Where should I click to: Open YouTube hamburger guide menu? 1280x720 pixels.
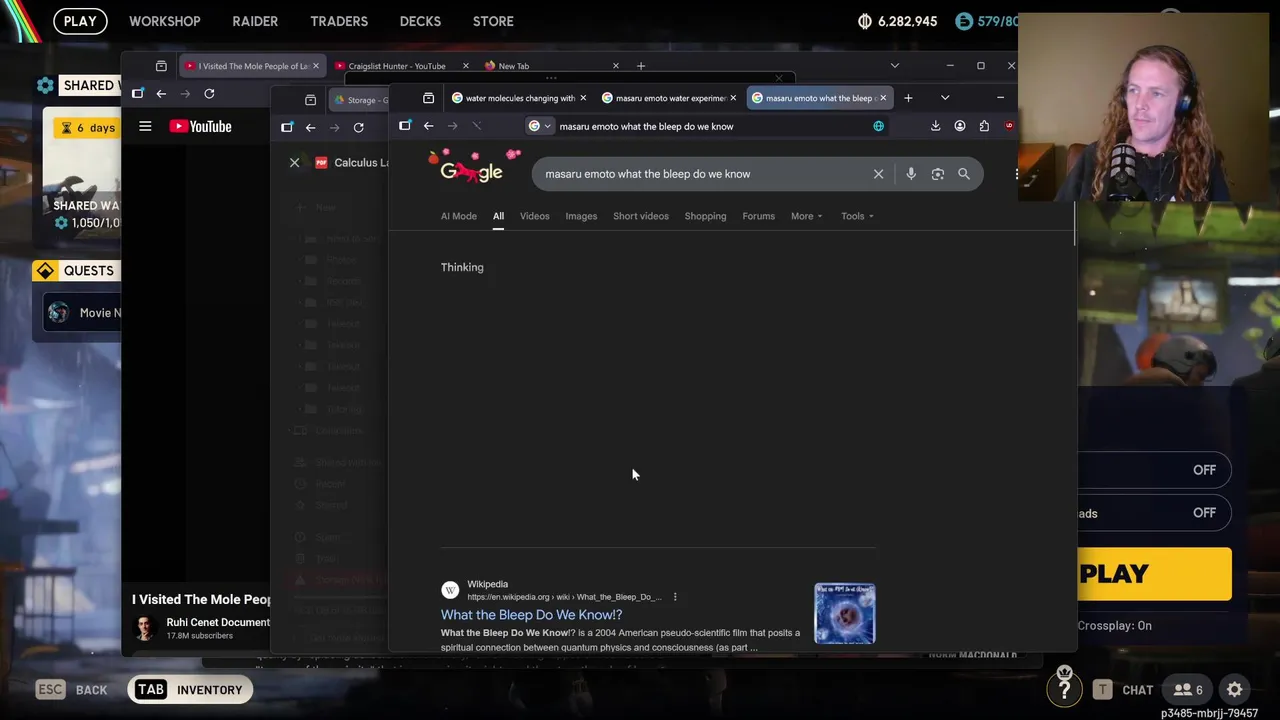coord(145,126)
